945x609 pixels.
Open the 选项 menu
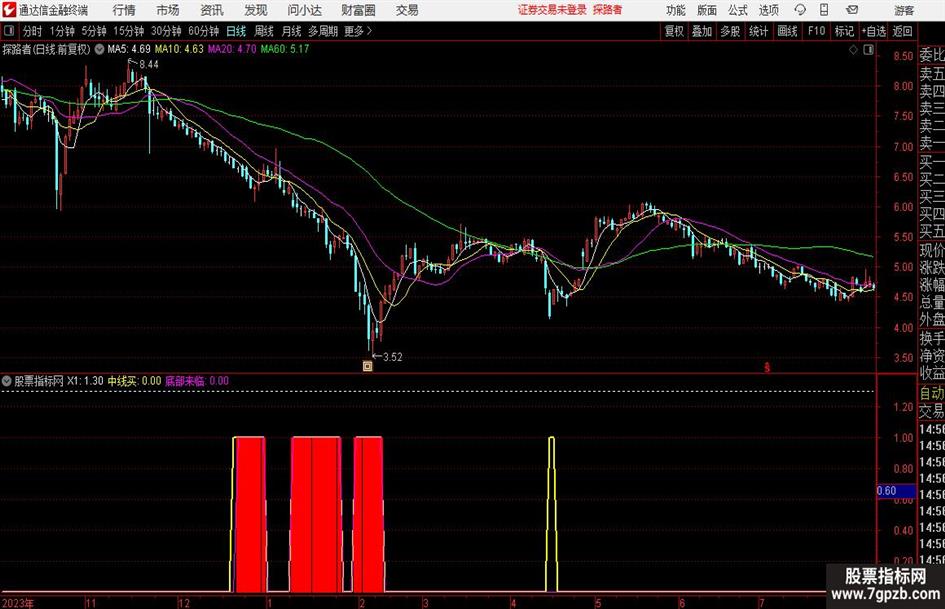tap(768, 10)
